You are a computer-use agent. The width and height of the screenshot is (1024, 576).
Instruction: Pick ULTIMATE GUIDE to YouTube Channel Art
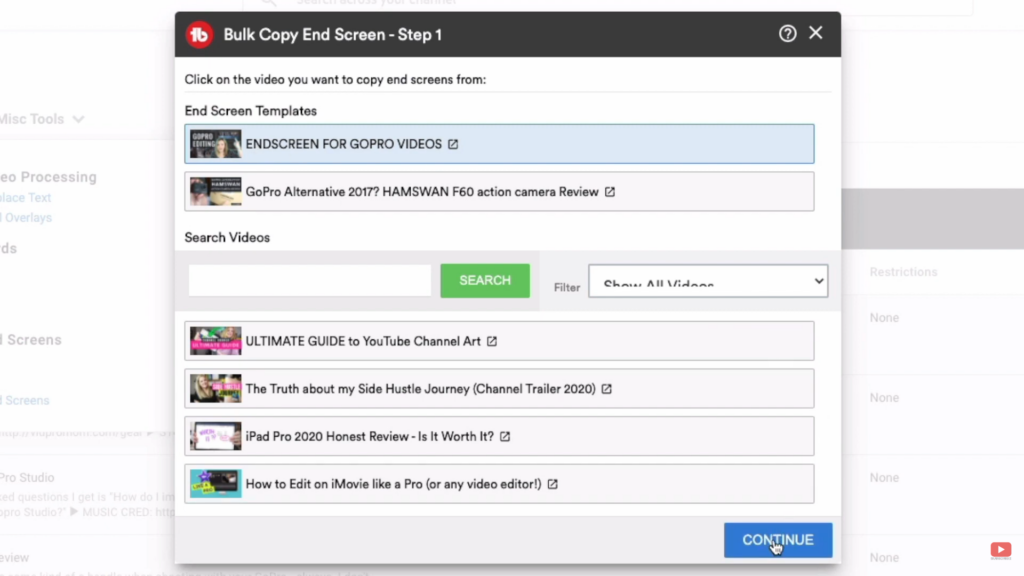click(363, 341)
